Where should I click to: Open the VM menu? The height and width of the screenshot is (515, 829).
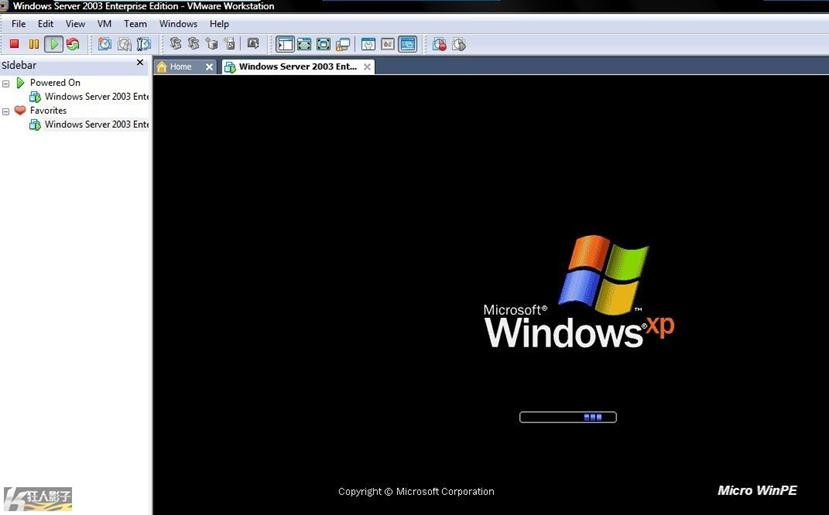point(104,24)
